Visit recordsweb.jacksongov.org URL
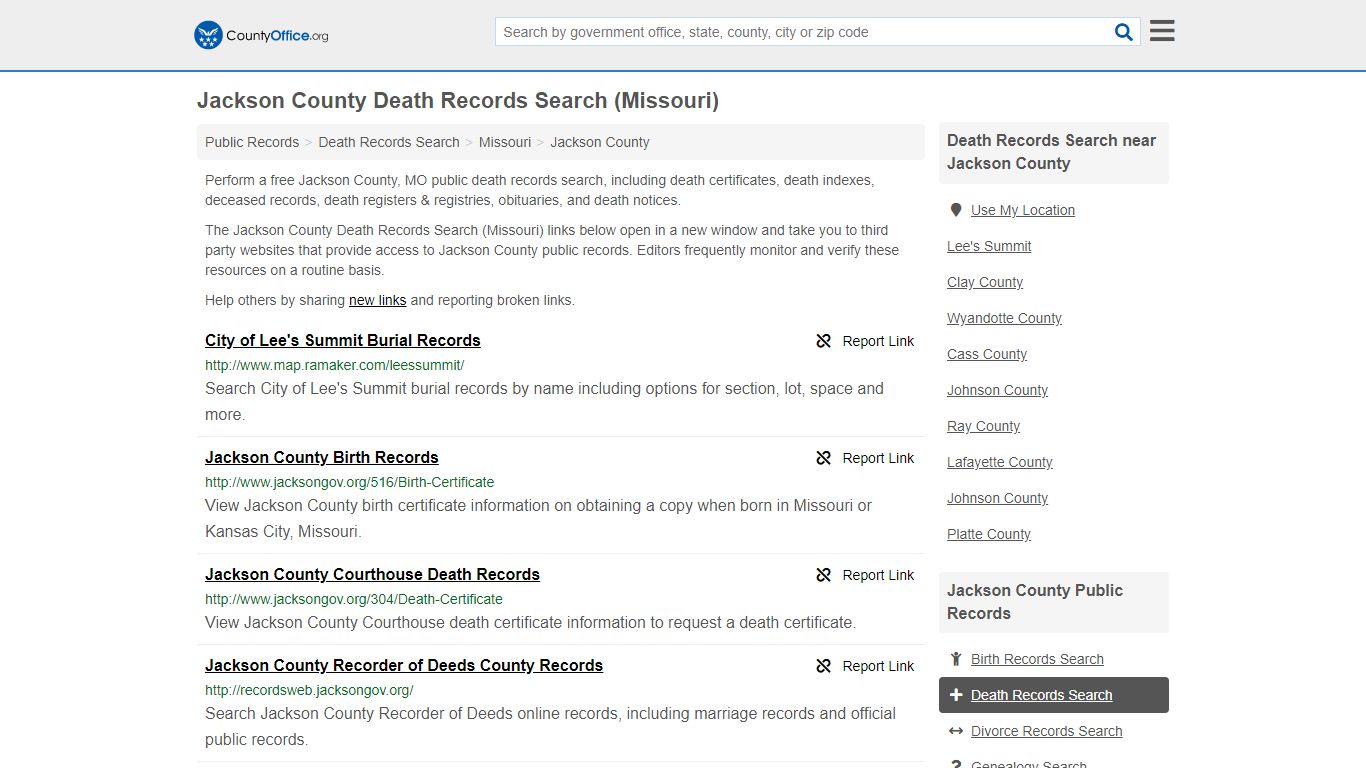This screenshot has width=1366, height=768. [x=309, y=690]
